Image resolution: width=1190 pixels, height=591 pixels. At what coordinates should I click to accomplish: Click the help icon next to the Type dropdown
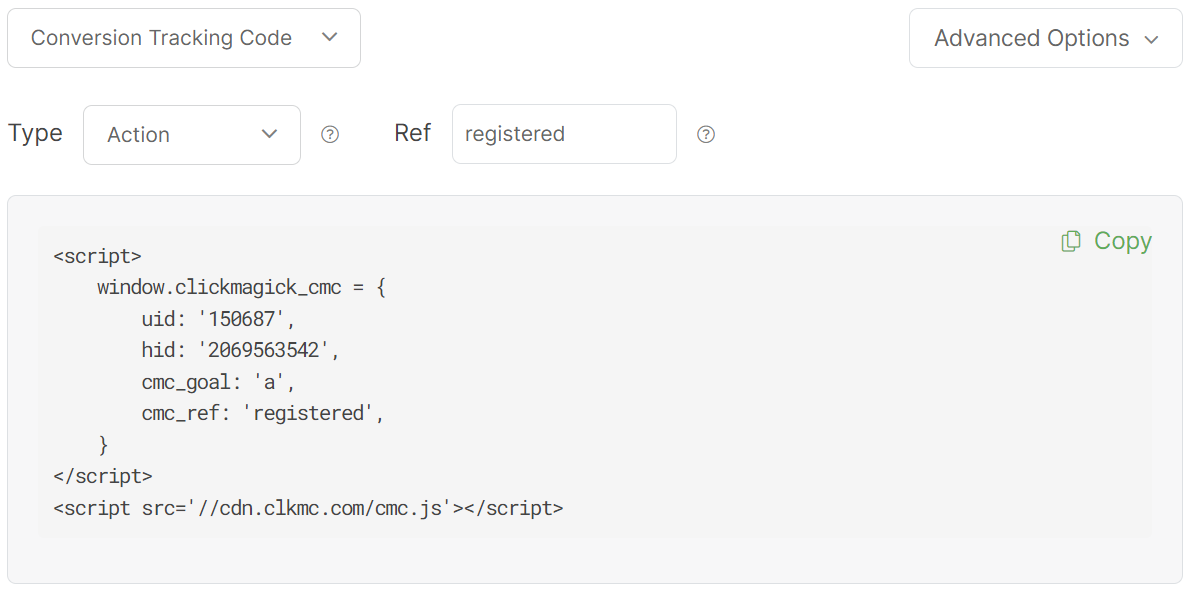(330, 135)
